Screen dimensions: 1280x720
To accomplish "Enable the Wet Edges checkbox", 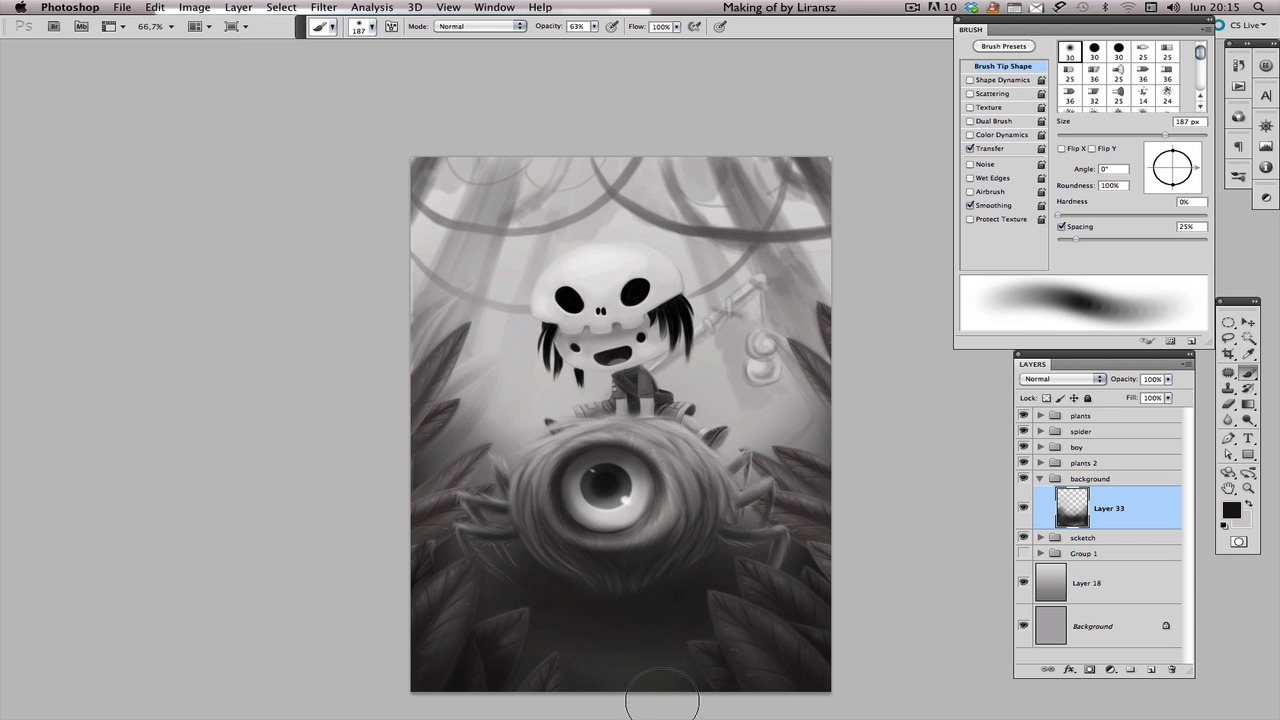I will 970,178.
